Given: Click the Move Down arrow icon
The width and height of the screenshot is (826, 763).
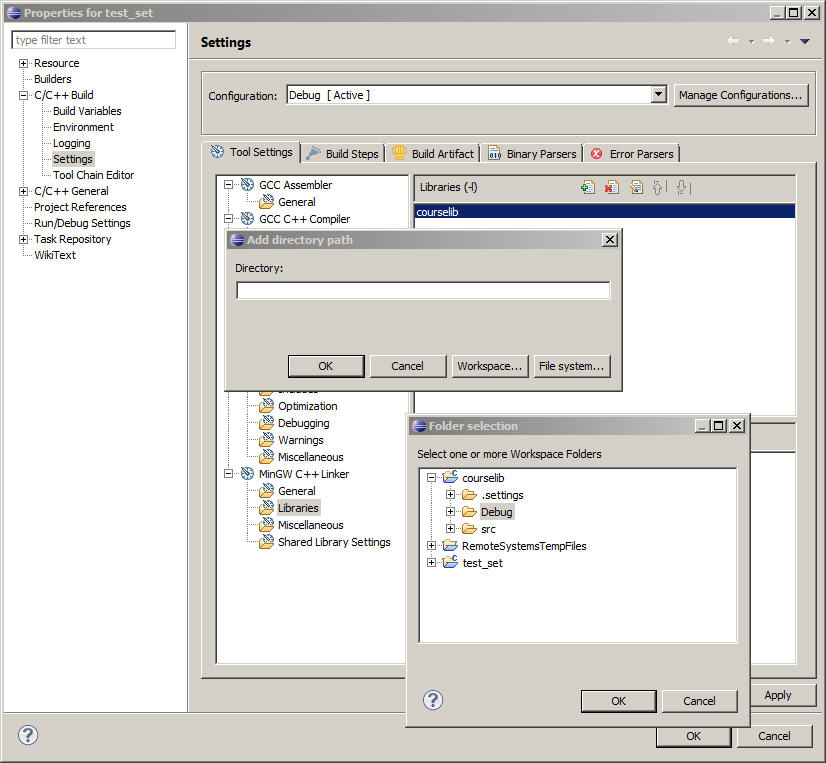Looking at the screenshot, I should pyautogui.click(x=682, y=187).
